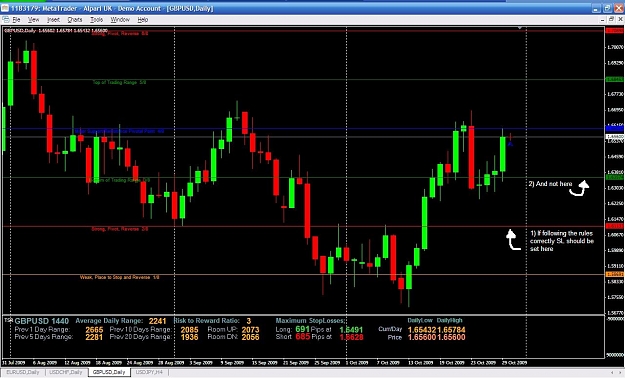Click the 'Cum/Day' row label
Screen dimensions: 625x378
point(390,329)
